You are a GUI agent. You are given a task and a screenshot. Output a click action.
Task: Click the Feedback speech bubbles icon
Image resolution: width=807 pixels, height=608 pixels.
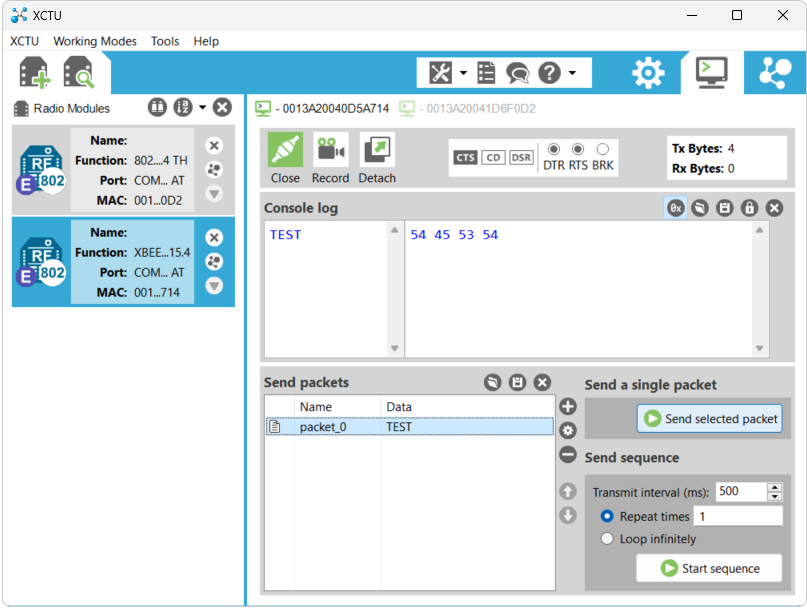517,73
